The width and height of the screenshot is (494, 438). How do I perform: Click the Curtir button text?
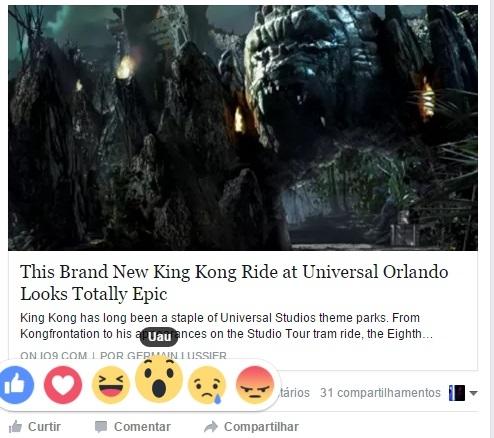pyautogui.click(x=44, y=426)
